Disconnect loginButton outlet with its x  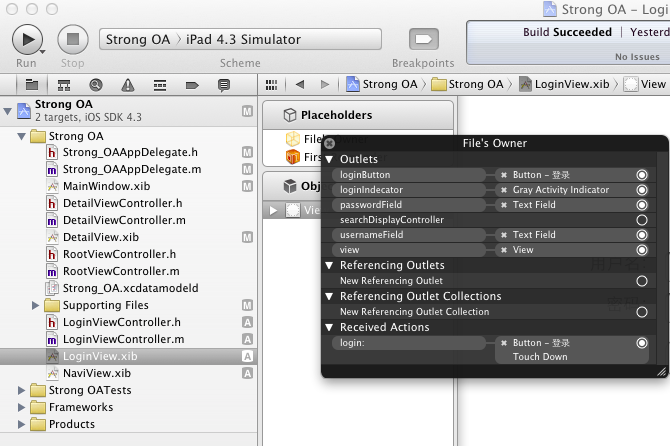(x=504, y=175)
